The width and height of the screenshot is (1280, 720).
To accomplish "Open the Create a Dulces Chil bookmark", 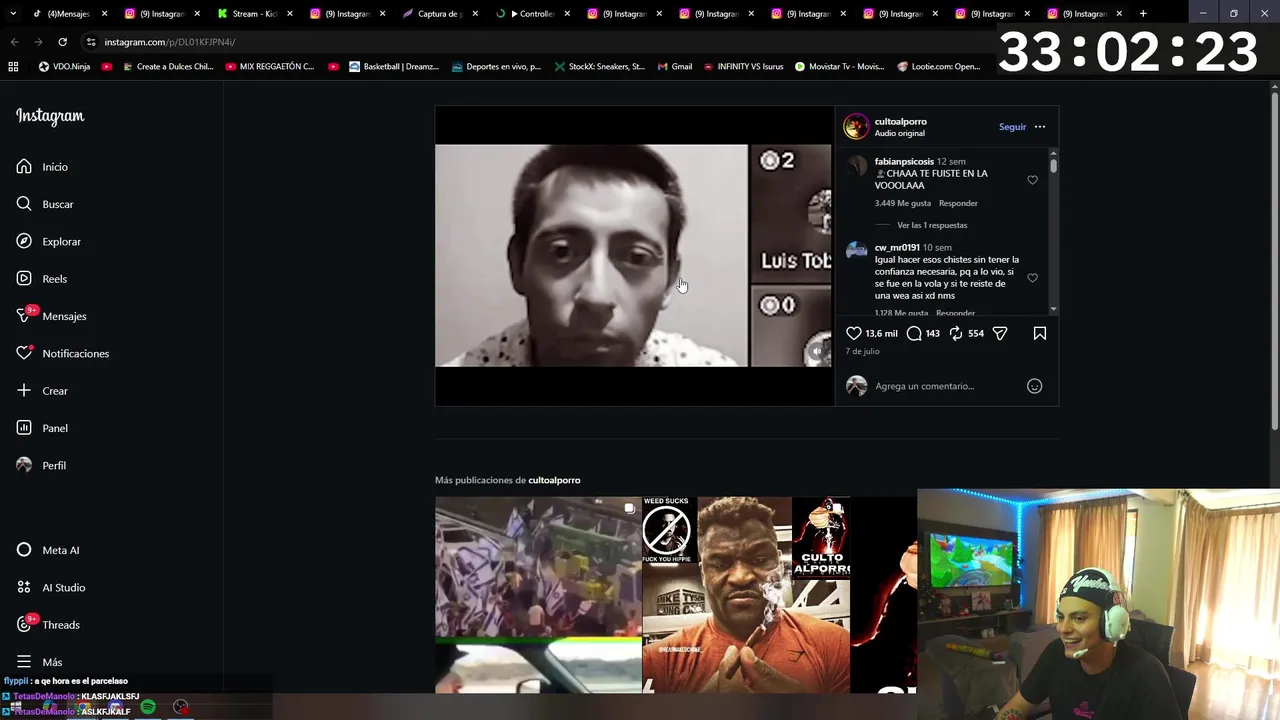I will tap(167, 67).
